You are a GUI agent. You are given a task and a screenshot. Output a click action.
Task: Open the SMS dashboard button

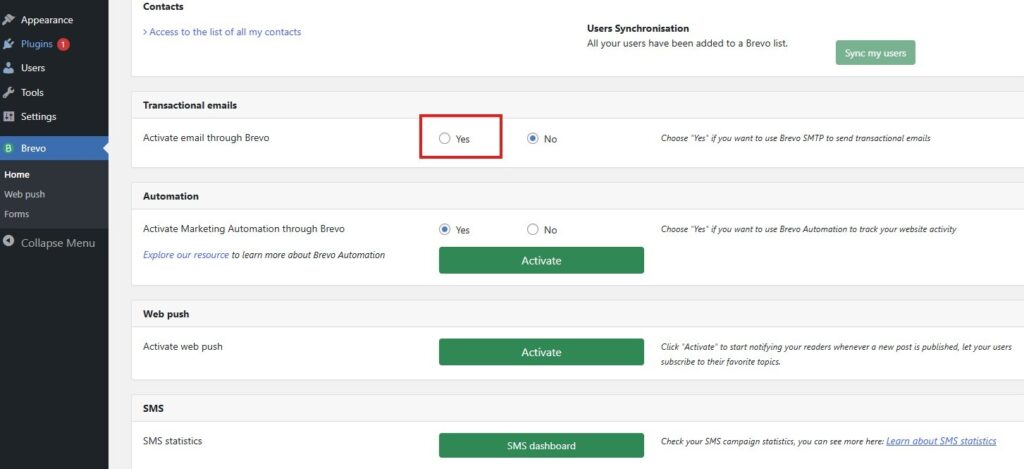point(541,446)
